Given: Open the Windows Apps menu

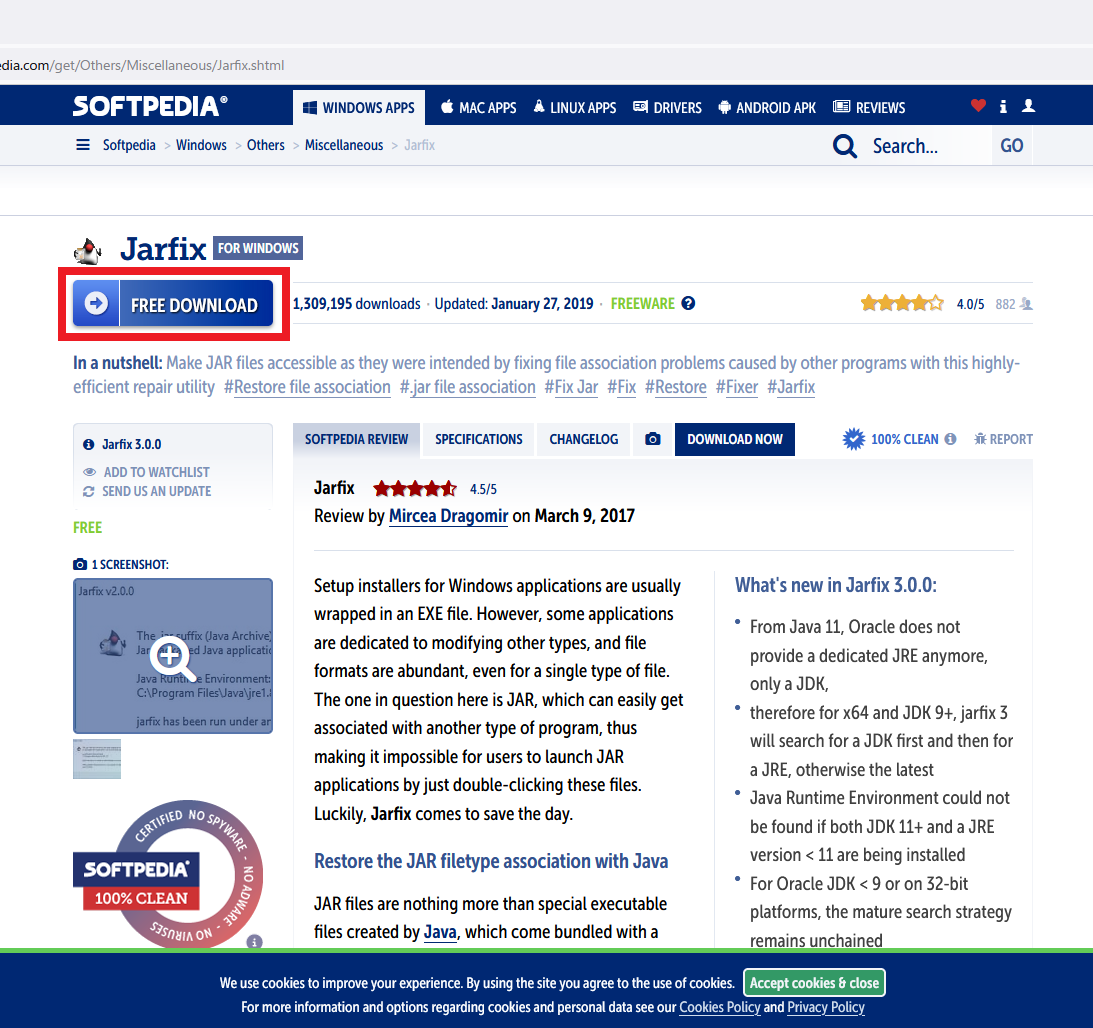Looking at the screenshot, I should [x=359, y=108].
